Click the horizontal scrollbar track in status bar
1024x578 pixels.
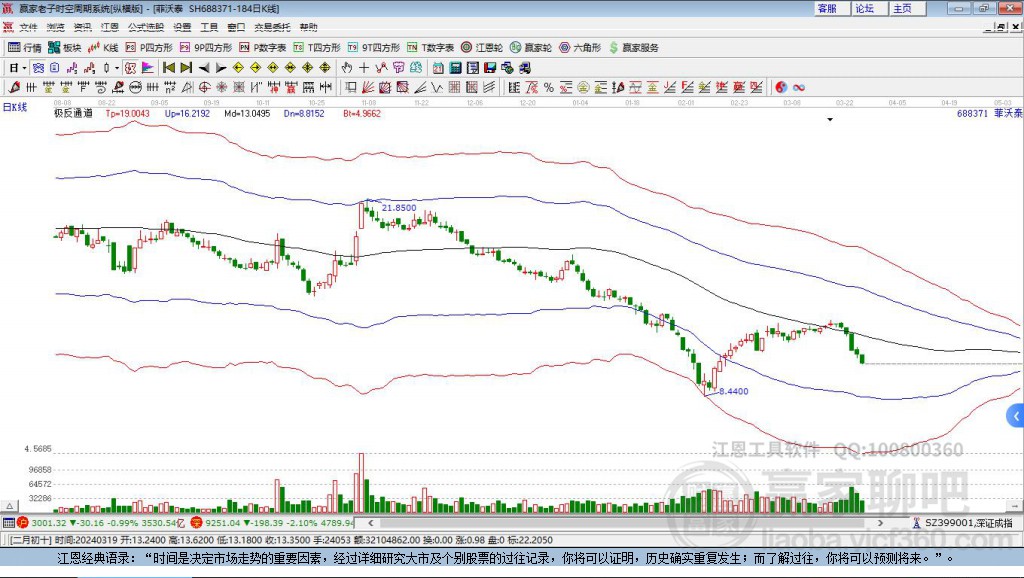point(625,522)
